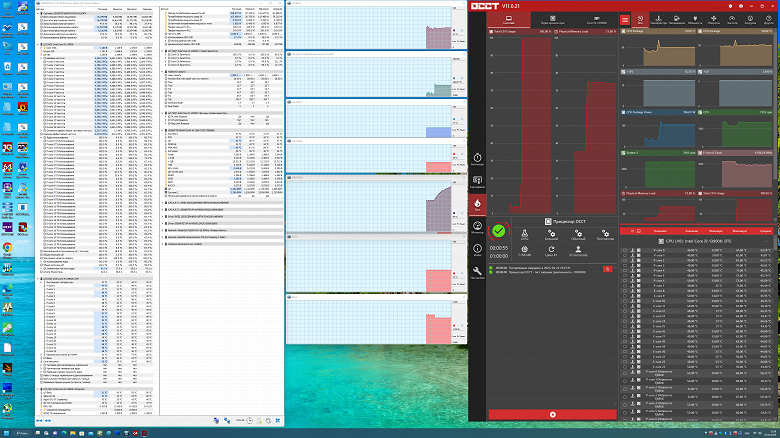Open Google Chrome from the desktop

pos(7,249)
